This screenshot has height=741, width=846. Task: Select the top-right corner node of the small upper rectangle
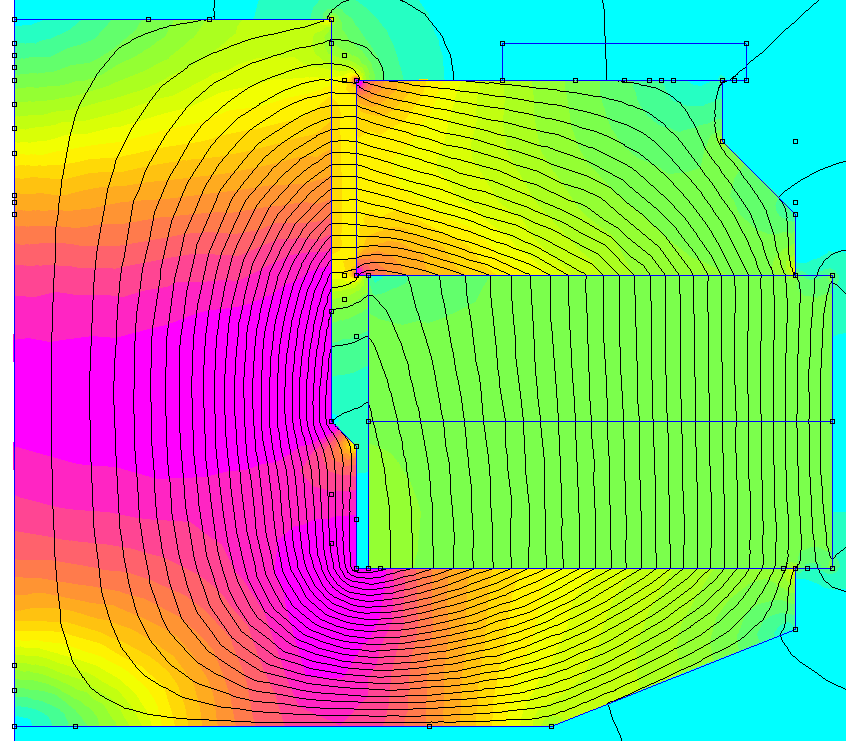tap(746, 43)
